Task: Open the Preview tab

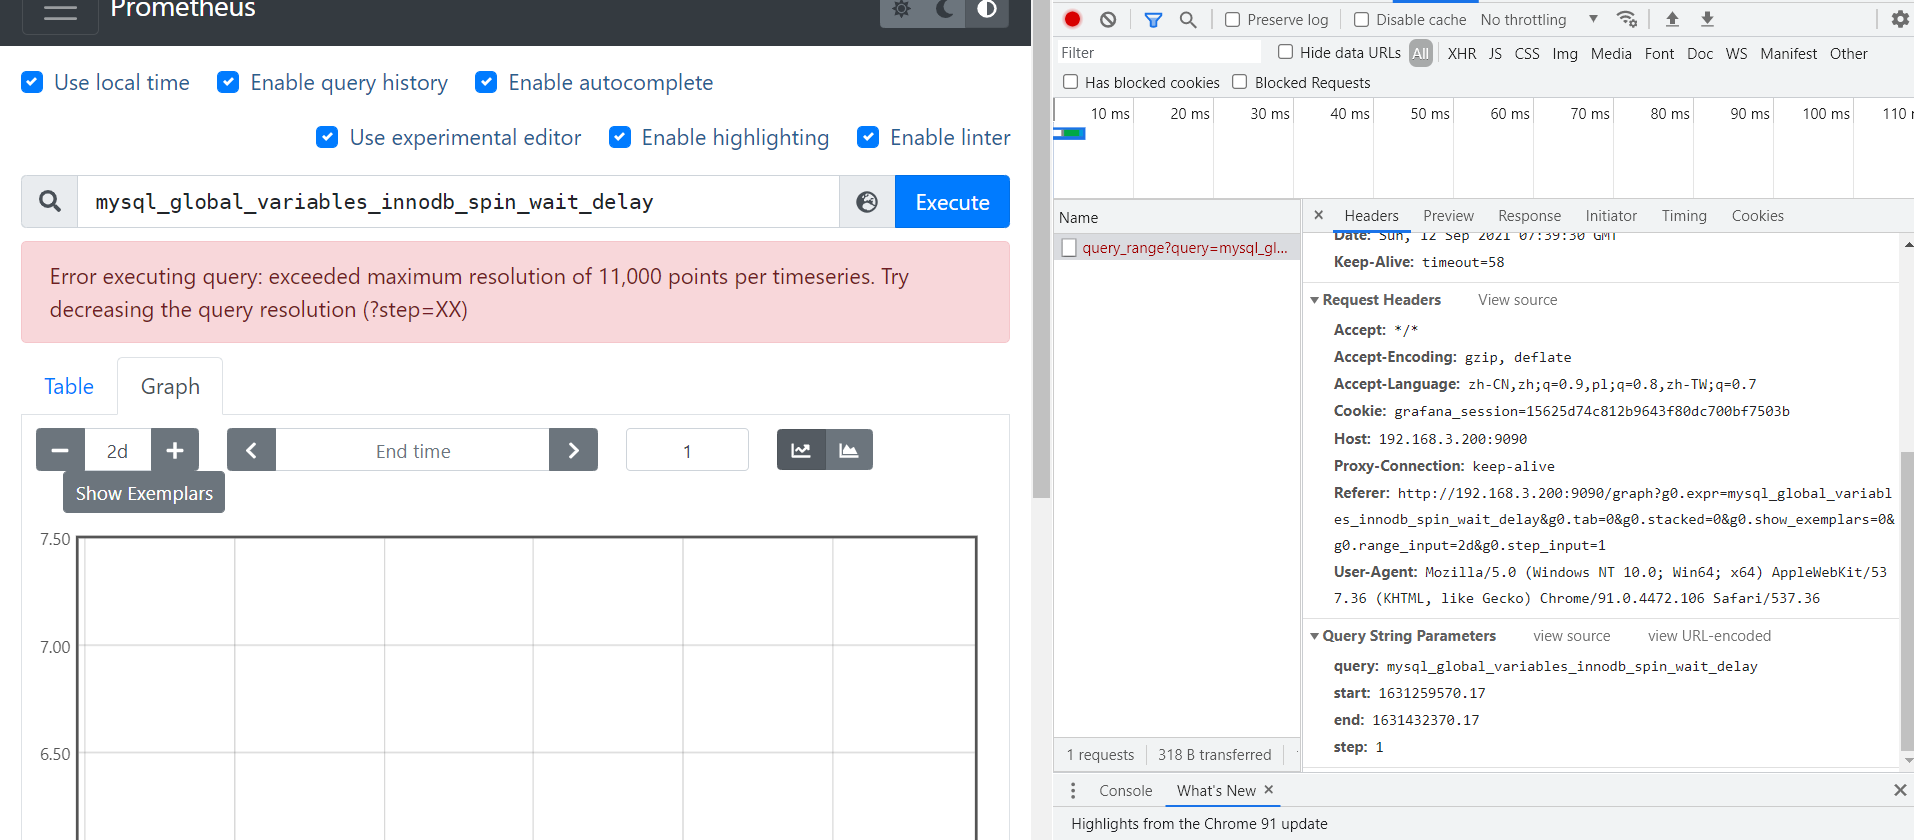Action: pyautogui.click(x=1448, y=216)
